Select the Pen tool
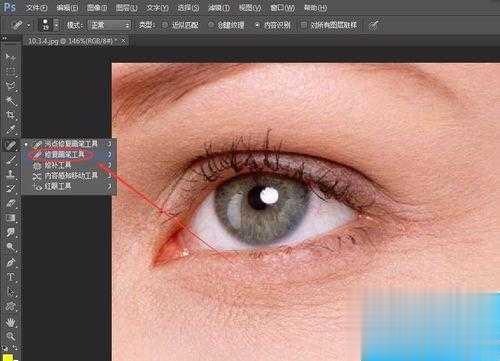The width and height of the screenshot is (500, 361). tap(10, 262)
